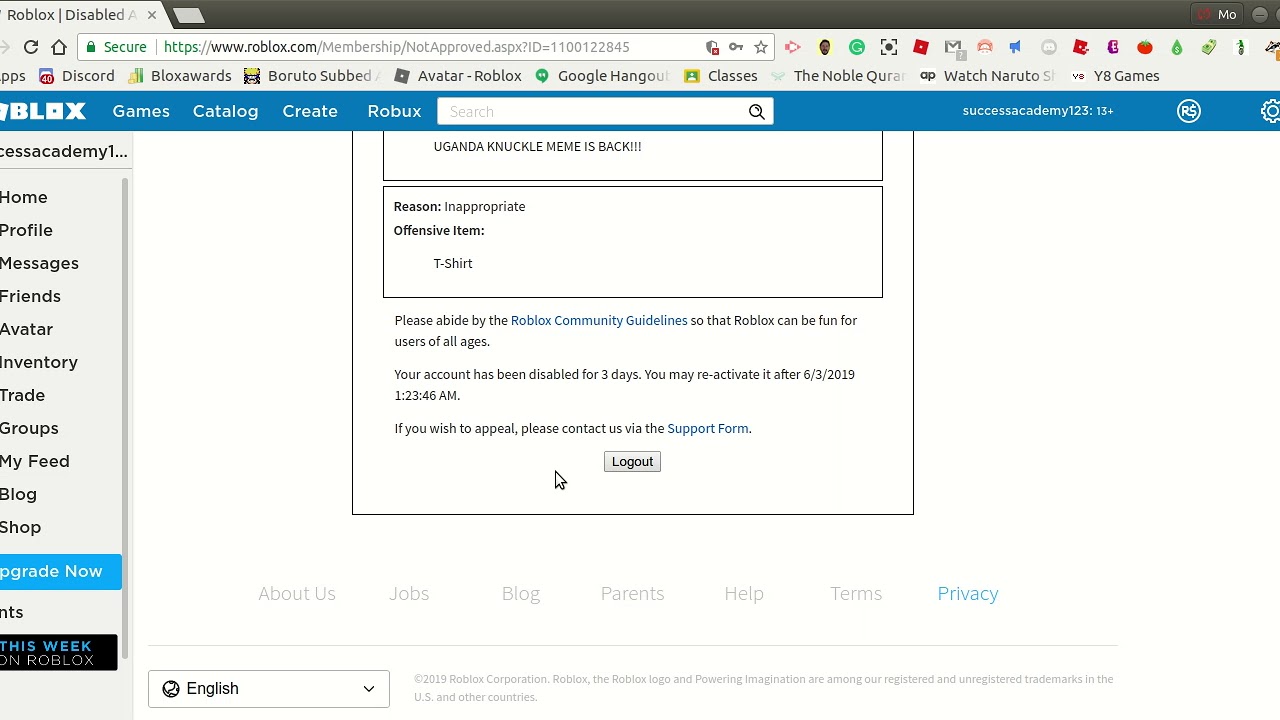
Task: Click the Upgrade Now button
Action: (60, 571)
